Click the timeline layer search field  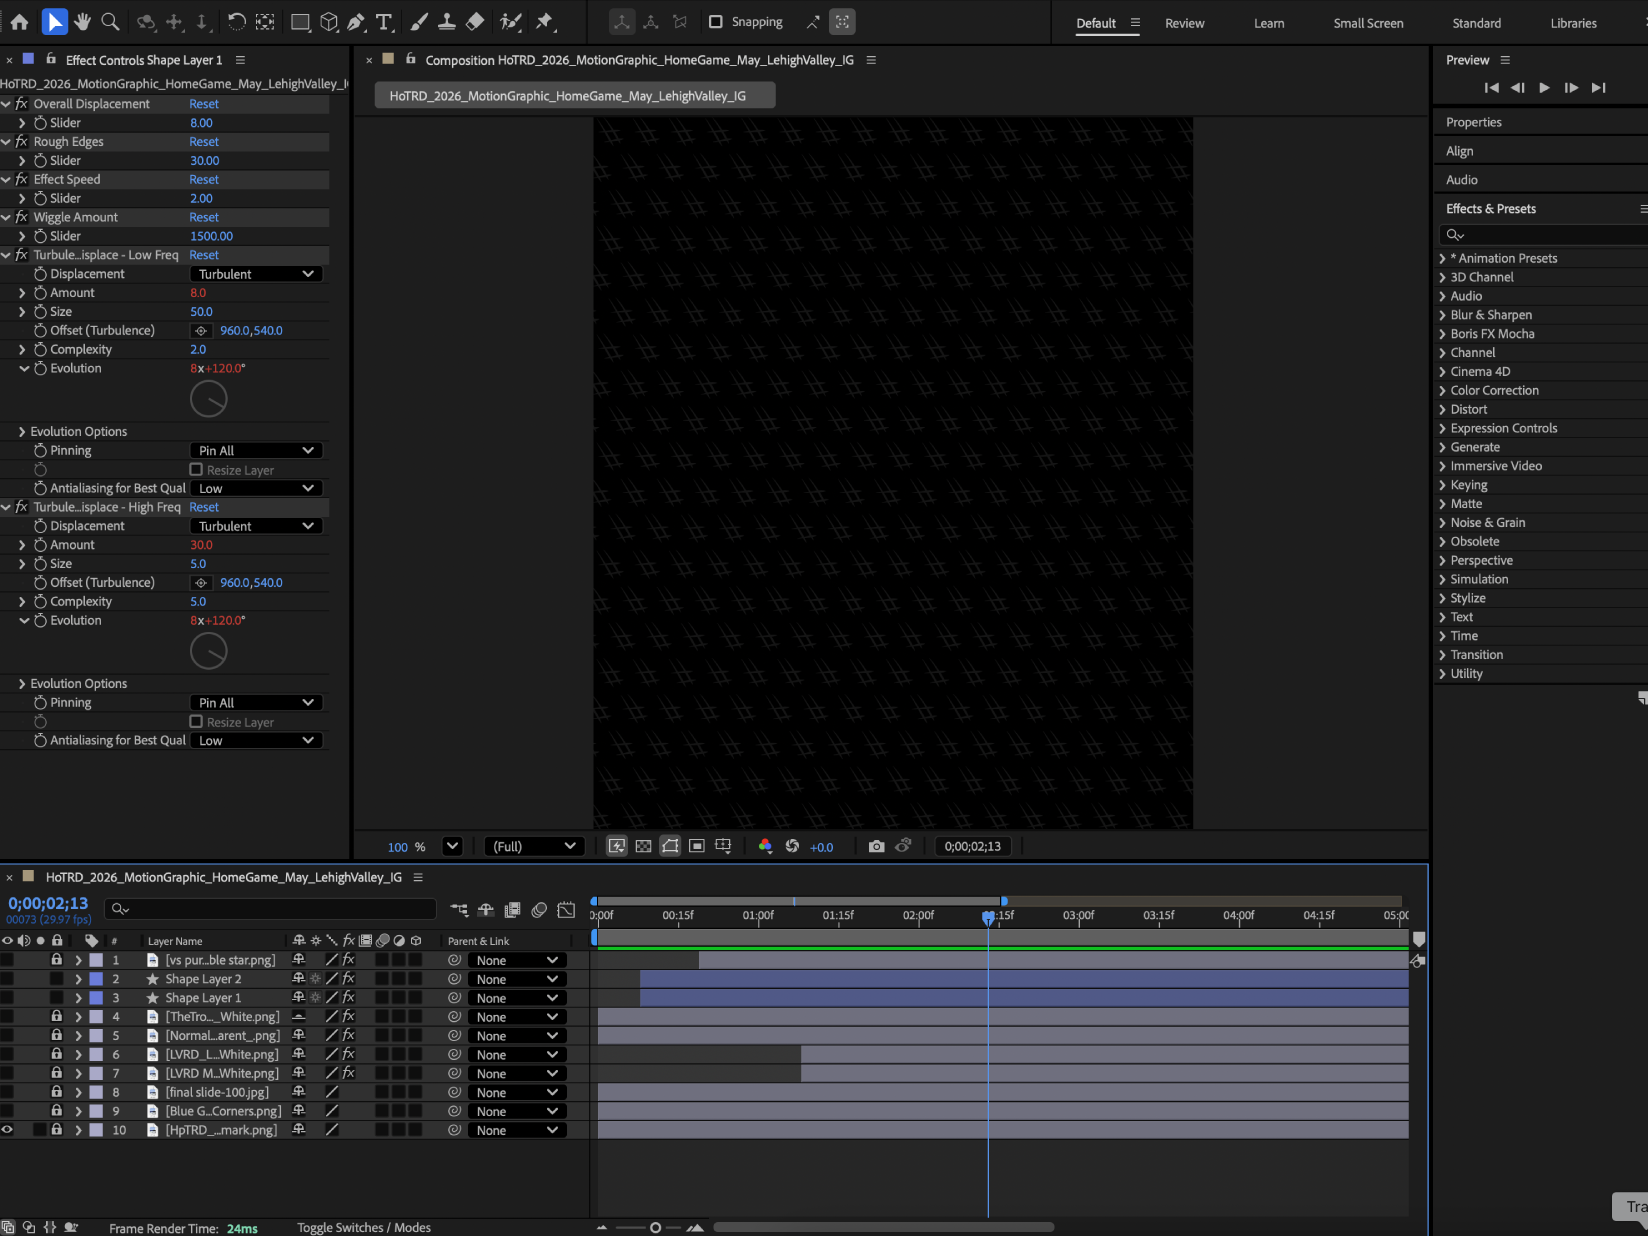(x=270, y=909)
